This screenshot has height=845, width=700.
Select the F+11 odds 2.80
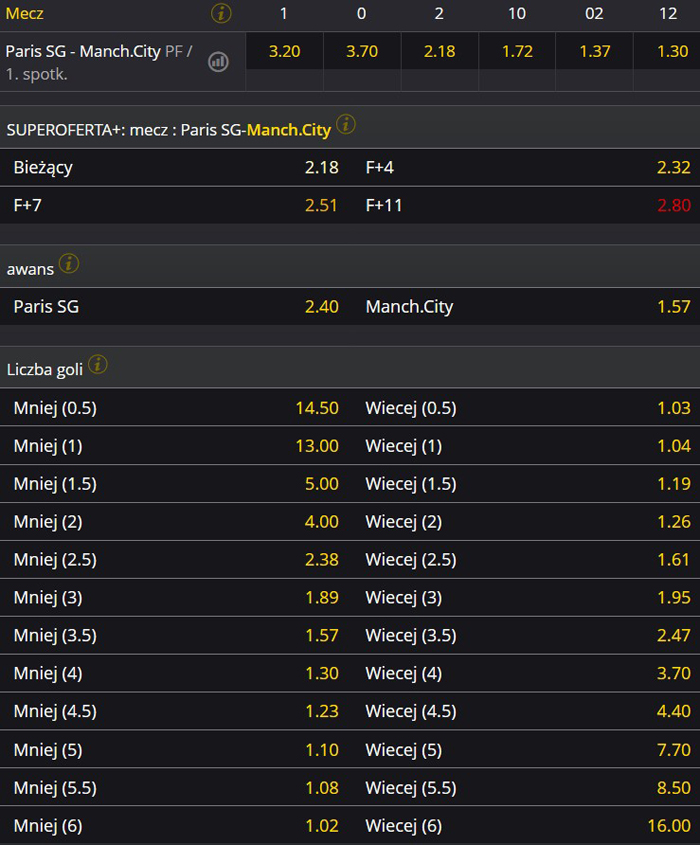(673, 206)
